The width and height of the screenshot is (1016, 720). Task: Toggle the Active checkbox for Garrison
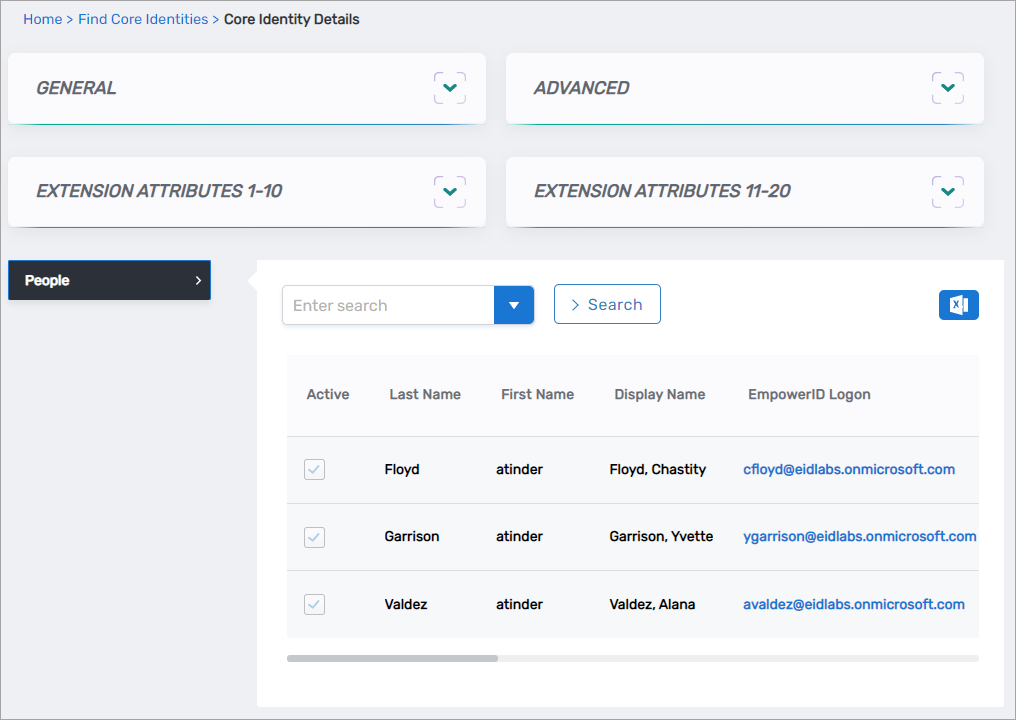pyautogui.click(x=314, y=537)
